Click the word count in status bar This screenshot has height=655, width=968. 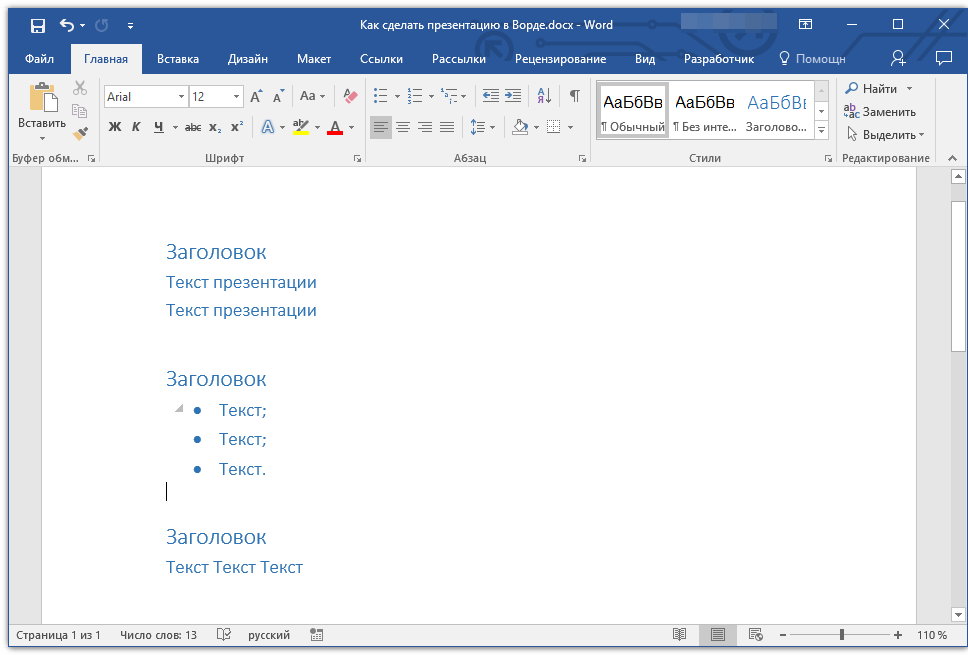158,635
